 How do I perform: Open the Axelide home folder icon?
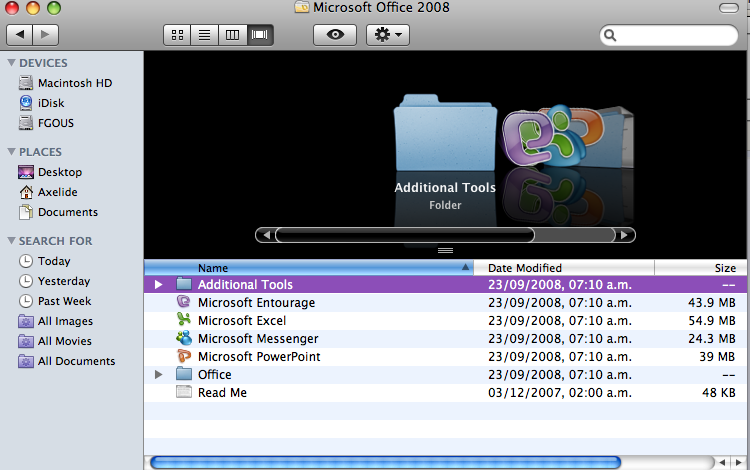pyautogui.click(x=26, y=192)
